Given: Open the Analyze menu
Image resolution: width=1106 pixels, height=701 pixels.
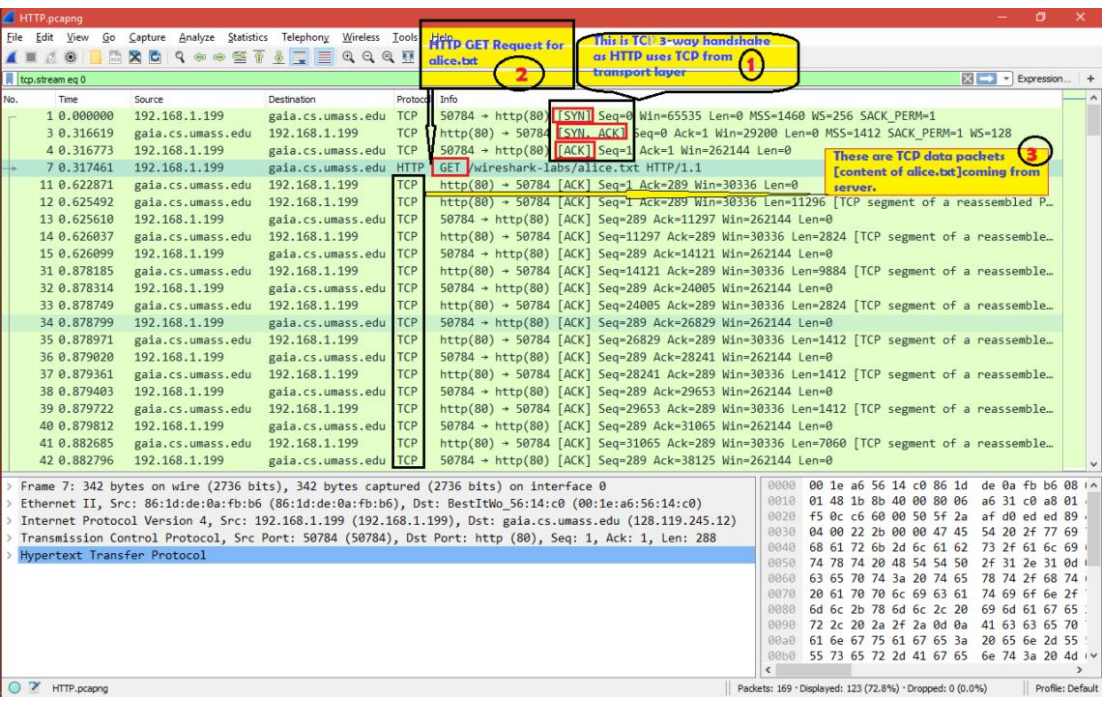Looking at the screenshot, I should tap(197, 37).
